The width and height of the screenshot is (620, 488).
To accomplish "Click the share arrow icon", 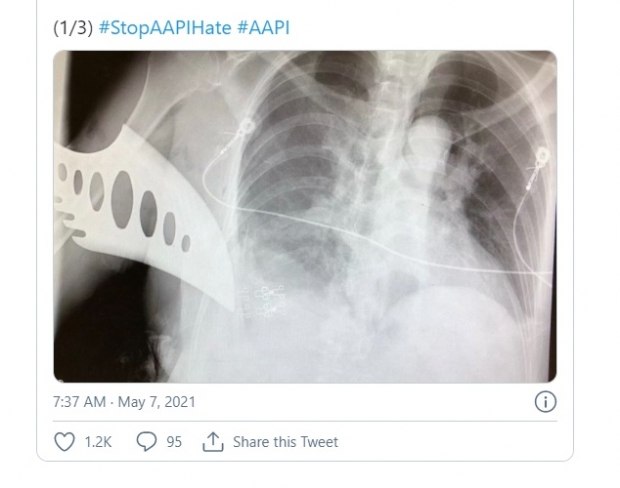I will (x=211, y=441).
